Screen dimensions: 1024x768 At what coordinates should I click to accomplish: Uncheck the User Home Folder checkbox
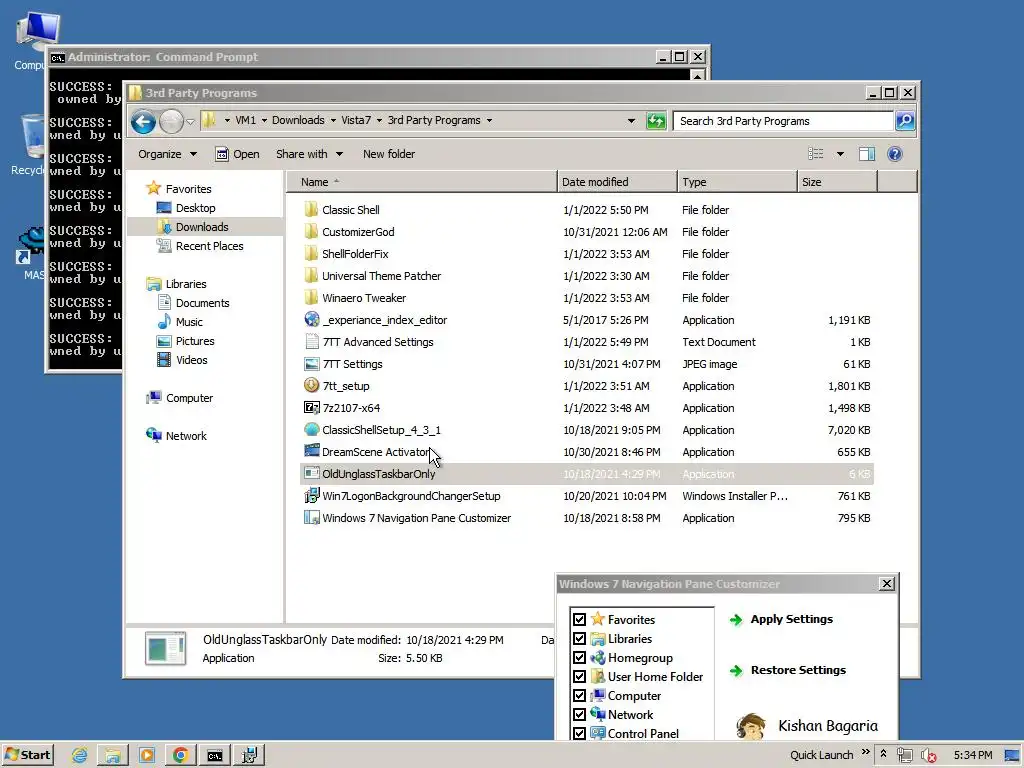pos(579,676)
